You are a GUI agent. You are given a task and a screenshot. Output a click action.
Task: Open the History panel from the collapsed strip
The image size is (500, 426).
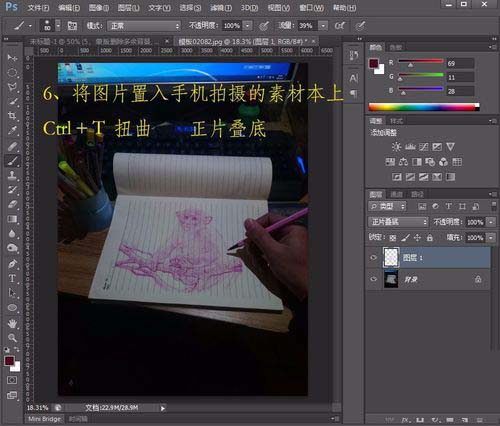coord(354,55)
